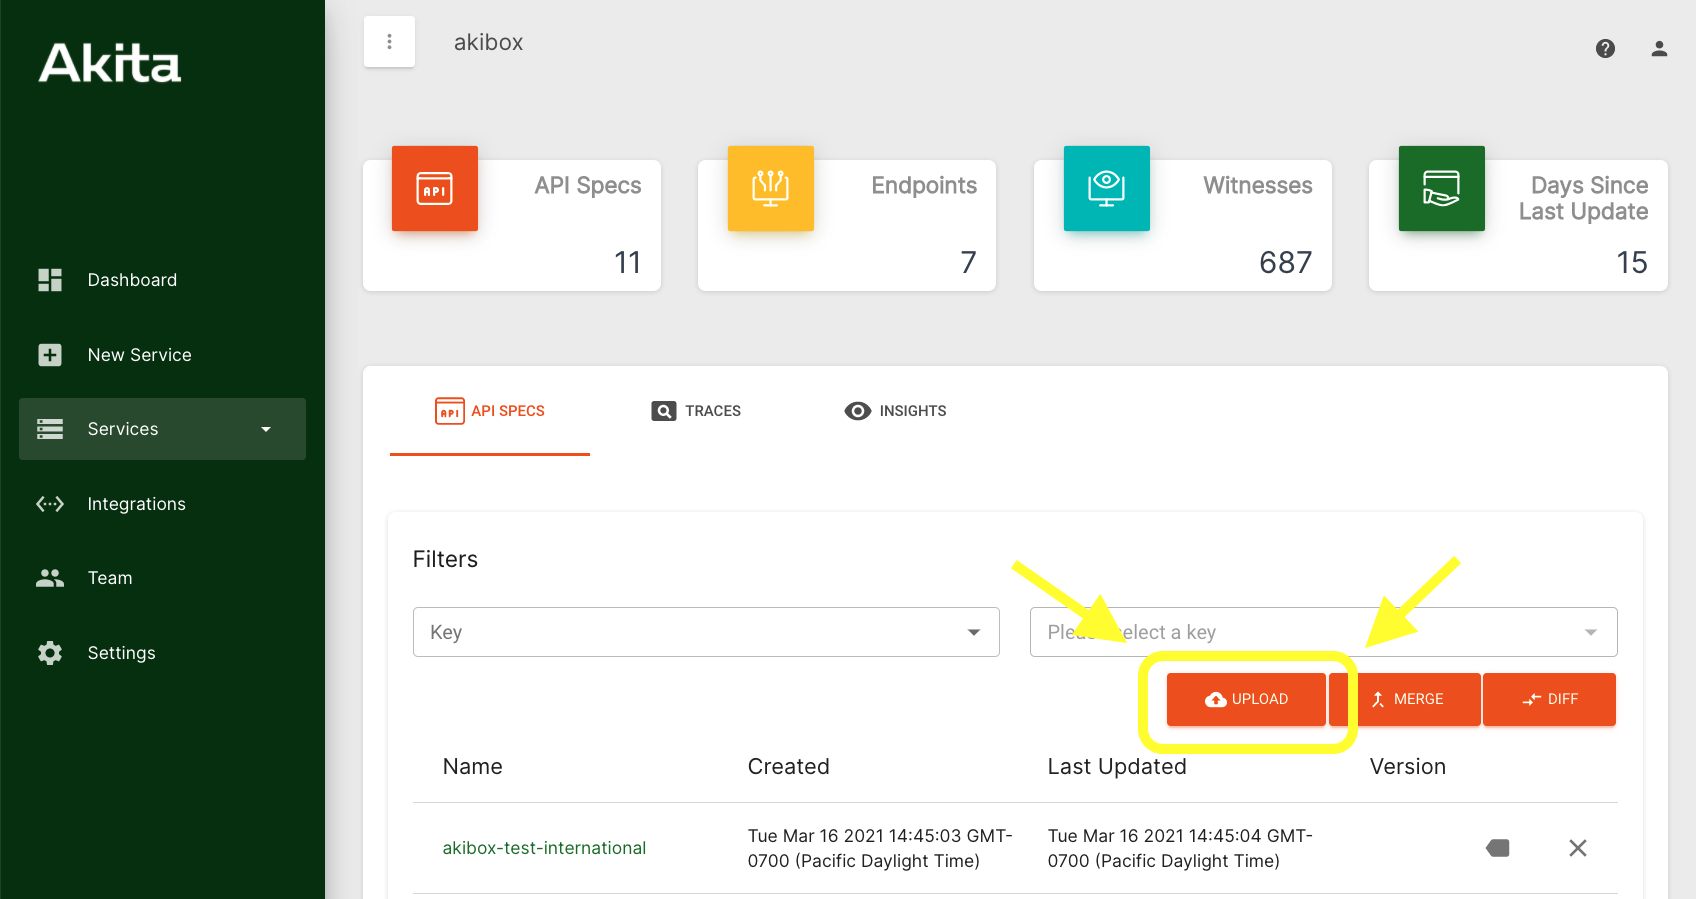Click the Name column header
Screen dimensions: 1696x899
473,767
